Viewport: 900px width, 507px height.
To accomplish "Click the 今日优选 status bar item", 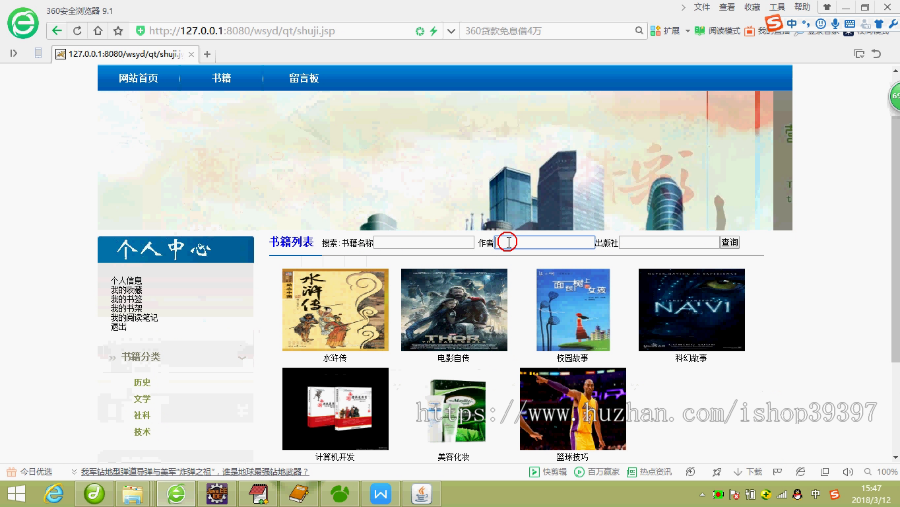I will pyautogui.click(x=29, y=472).
